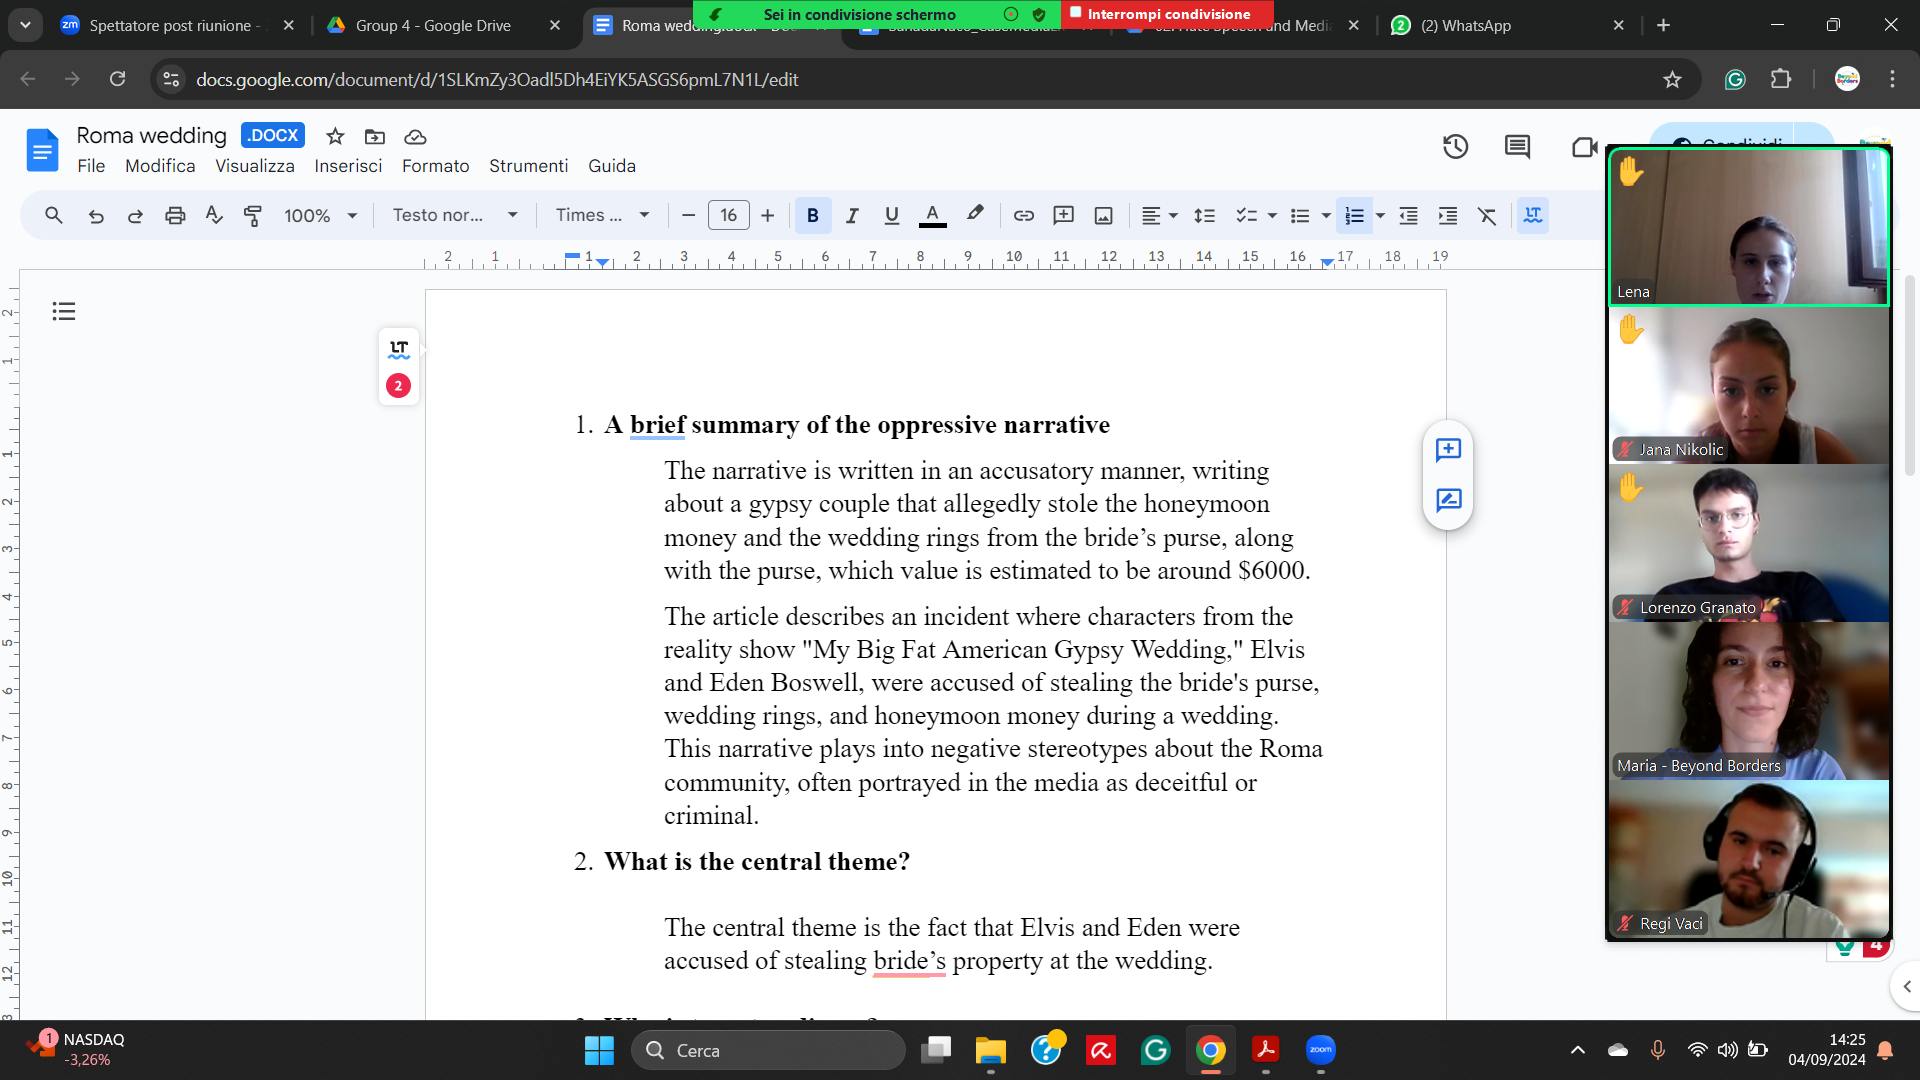Screen dimensions: 1920x1080
Task: Open the Docs home icon
Action: coord(42,150)
